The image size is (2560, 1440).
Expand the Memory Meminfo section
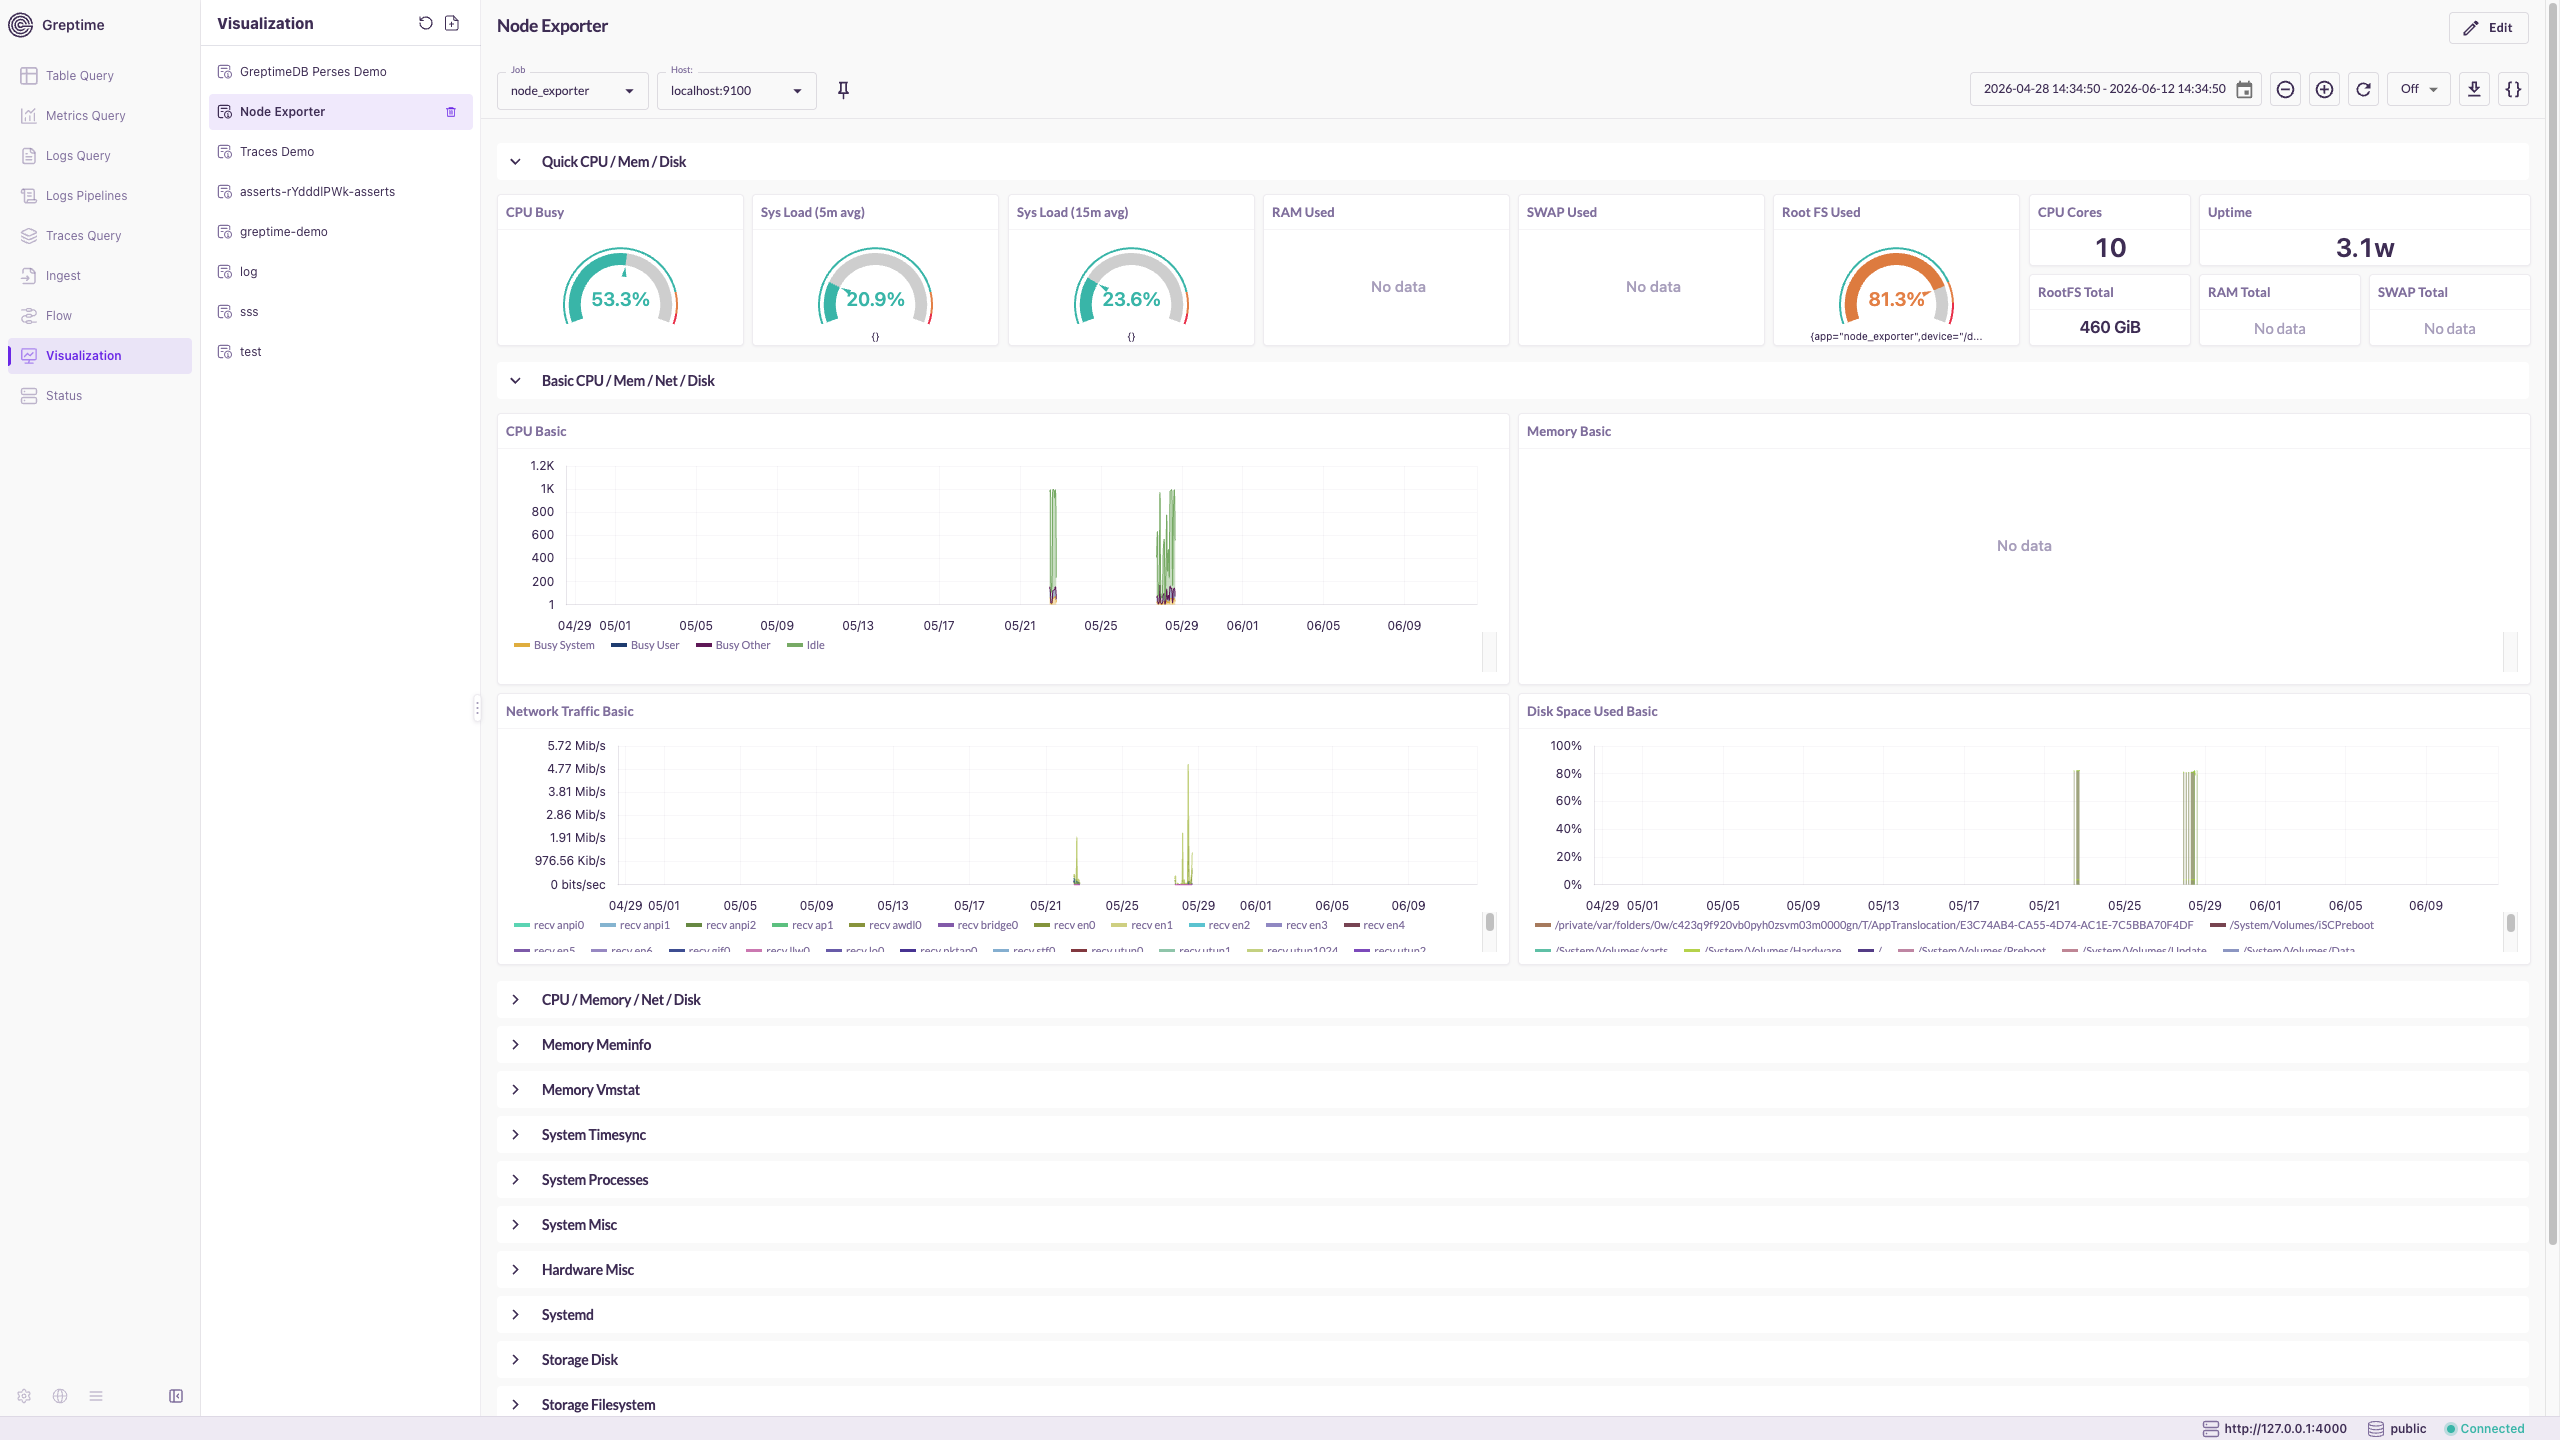pos(515,1045)
